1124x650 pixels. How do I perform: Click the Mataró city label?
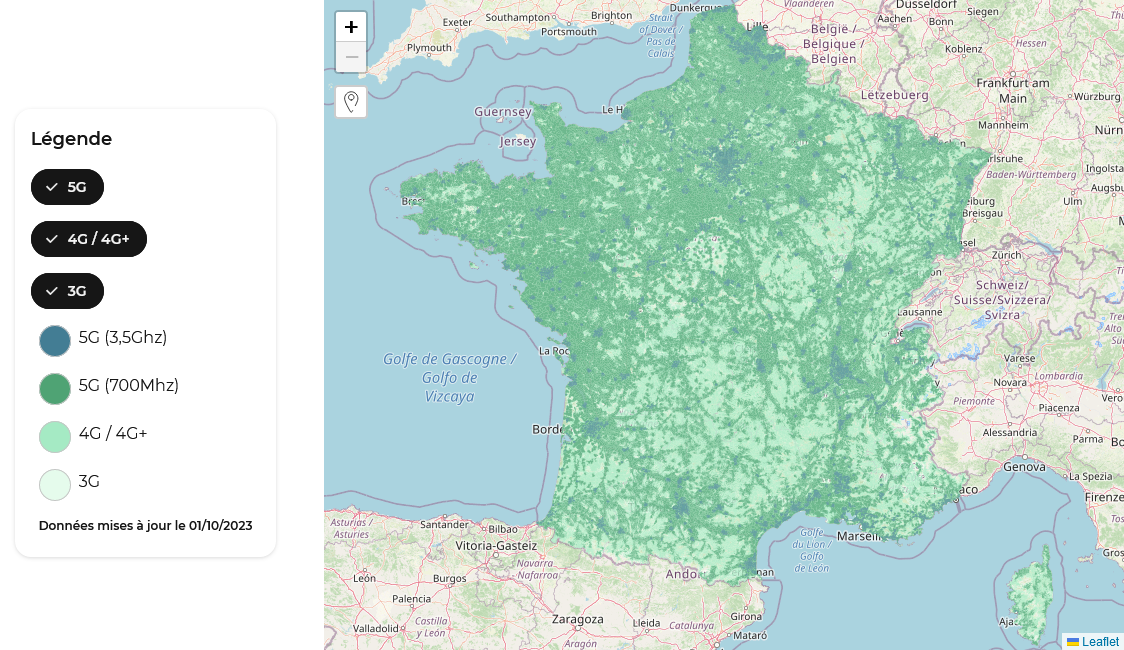(x=750, y=635)
